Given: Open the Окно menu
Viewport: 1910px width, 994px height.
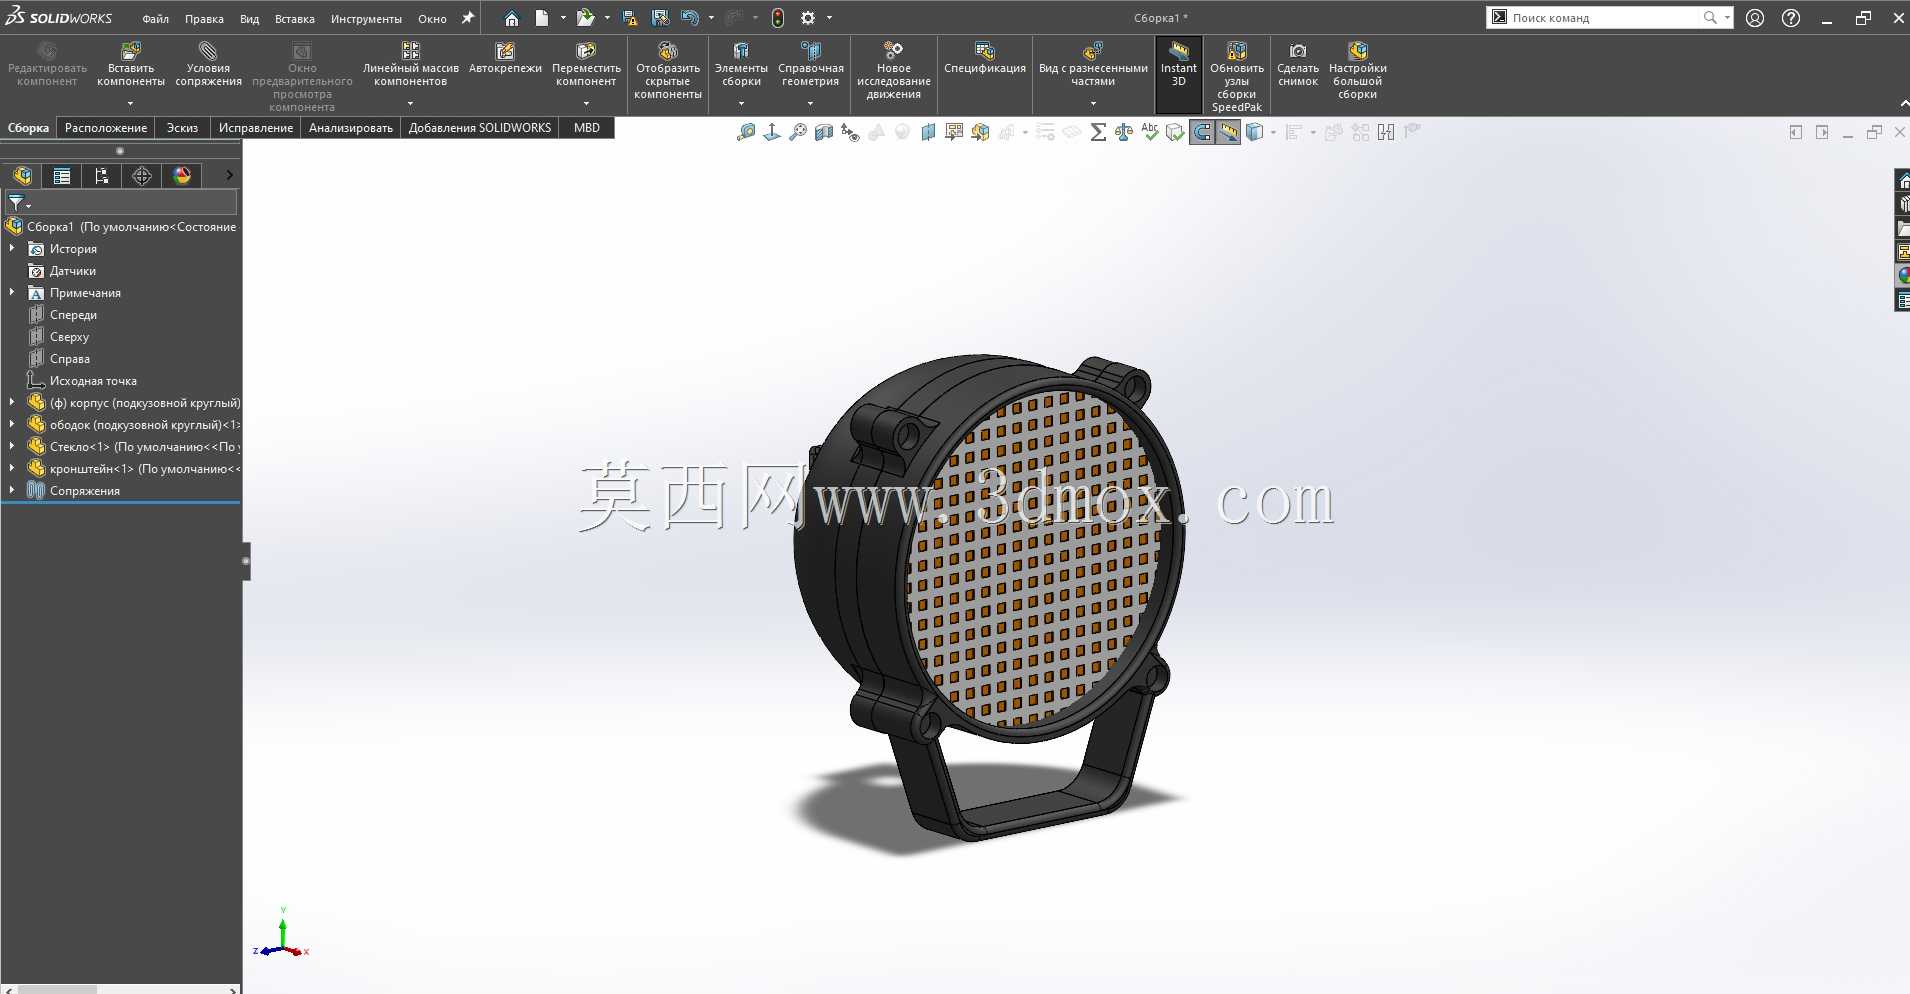Looking at the screenshot, I should tap(432, 19).
